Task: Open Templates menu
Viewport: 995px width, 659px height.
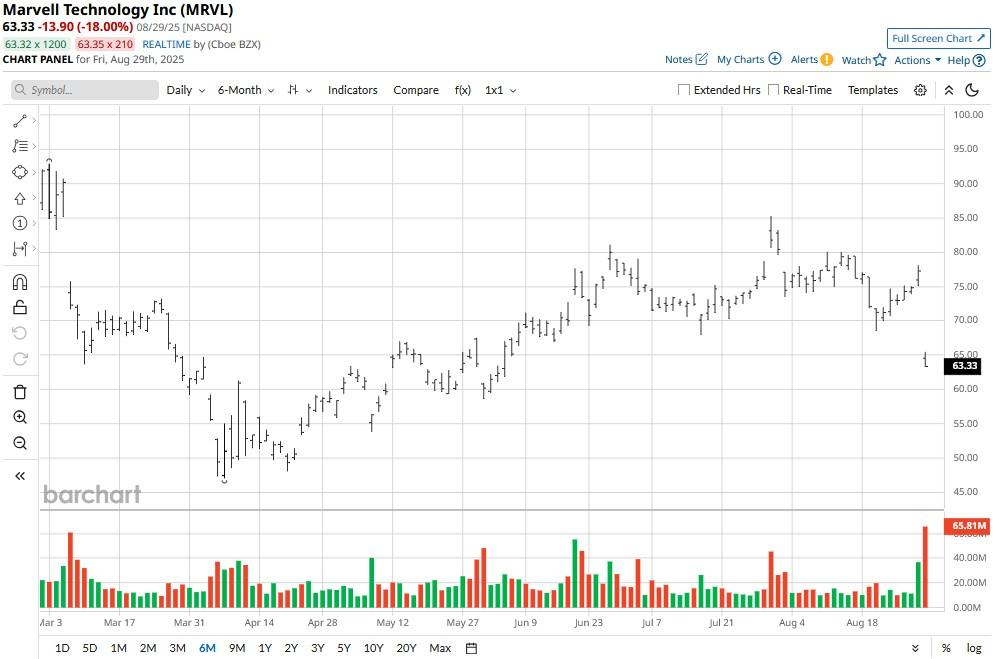Action: coord(873,90)
